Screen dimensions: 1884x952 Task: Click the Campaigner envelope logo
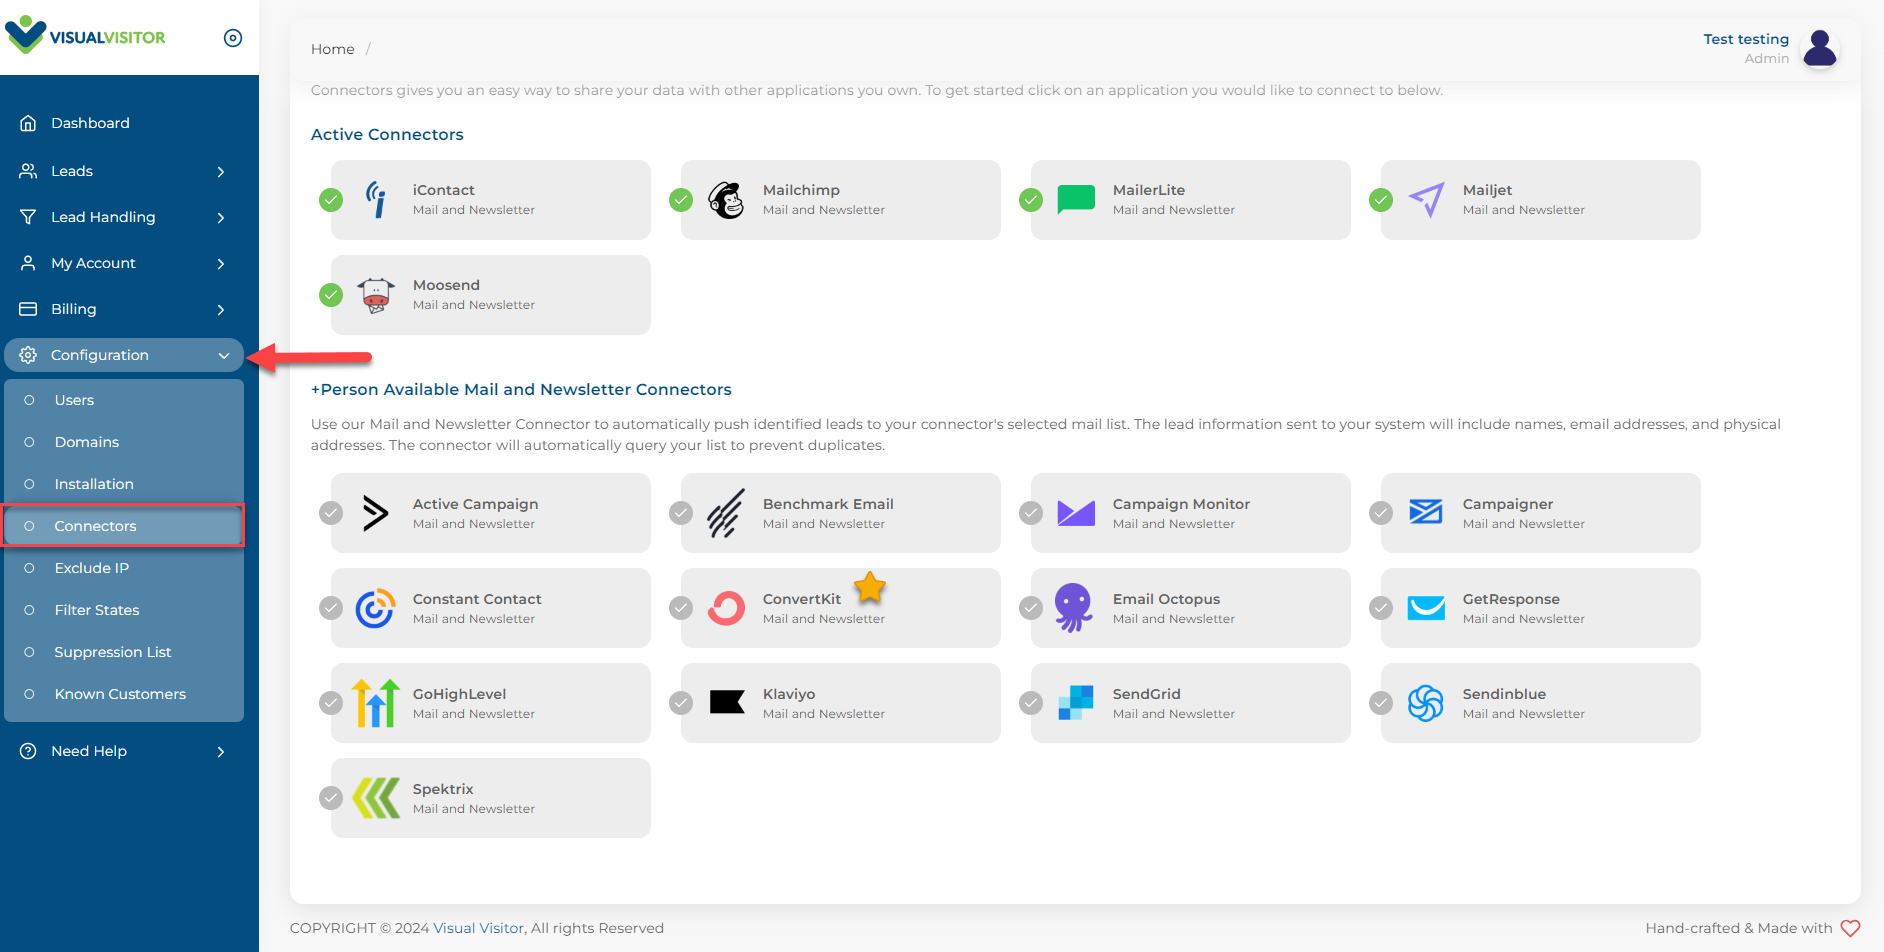1426,512
